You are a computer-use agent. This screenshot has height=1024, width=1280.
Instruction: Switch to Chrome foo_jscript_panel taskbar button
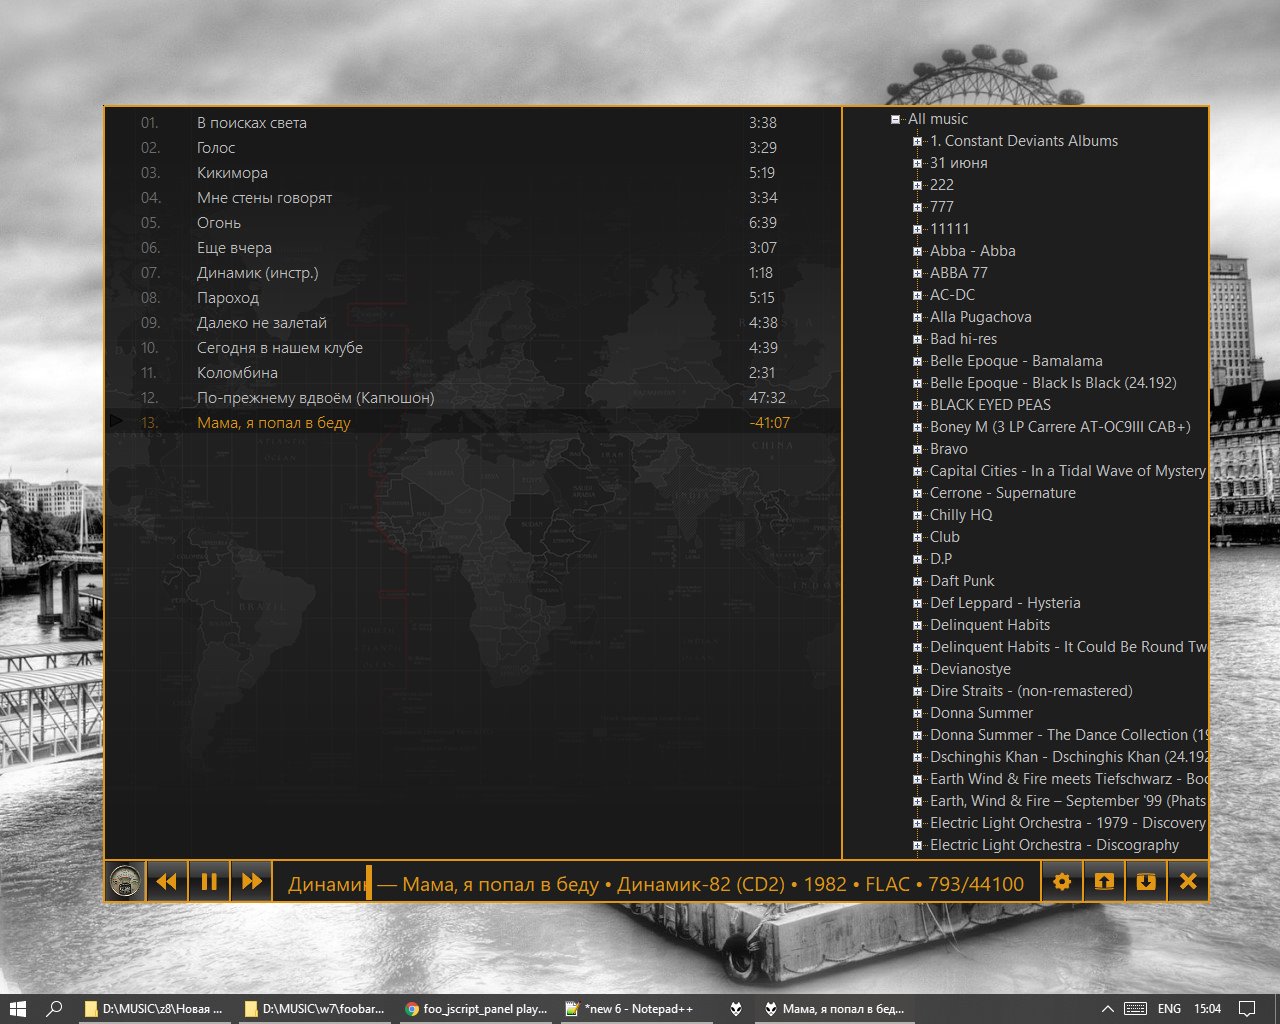pos(476,1009)
